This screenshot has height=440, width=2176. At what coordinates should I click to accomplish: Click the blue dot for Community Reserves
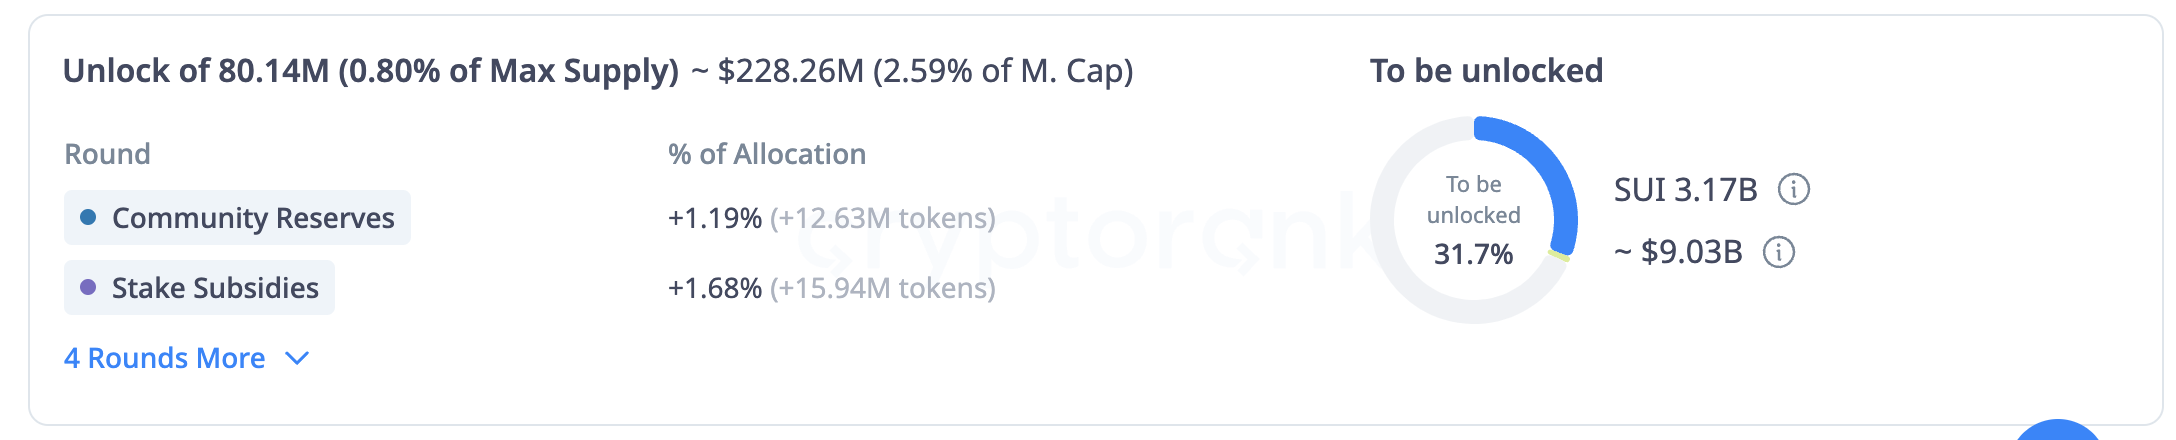(x=88, y=217)
